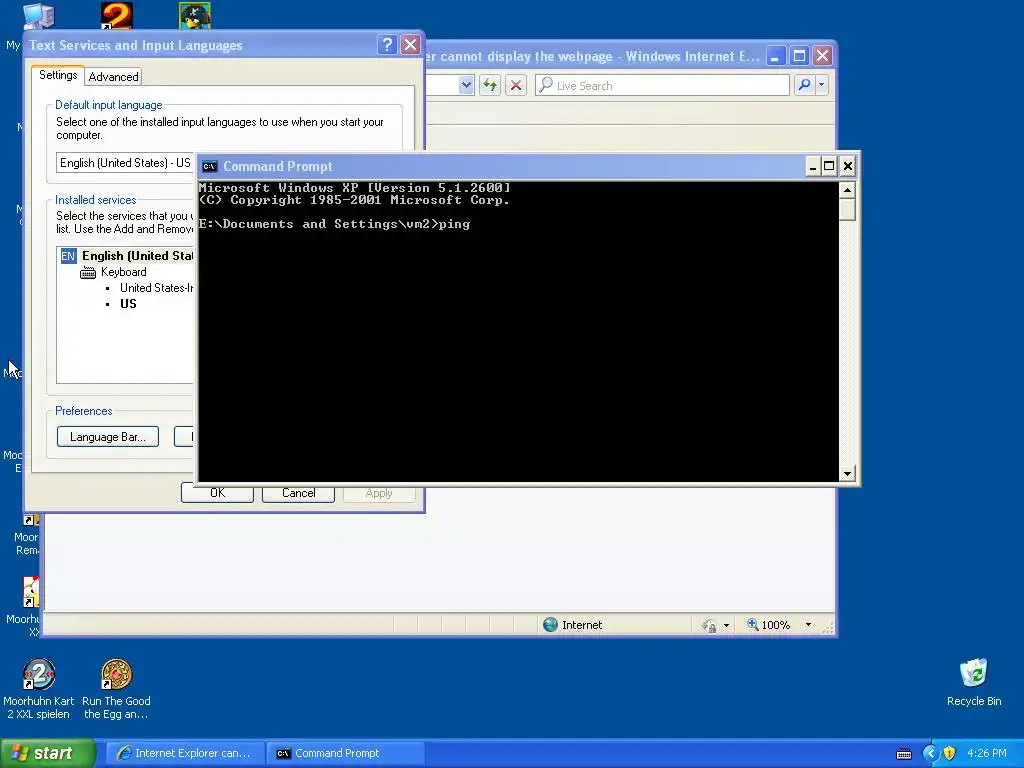This screenshot has height=768, width=1024.
Task: Select the red number 2 desktop shortcut
Action: click(x=116, y=16)
